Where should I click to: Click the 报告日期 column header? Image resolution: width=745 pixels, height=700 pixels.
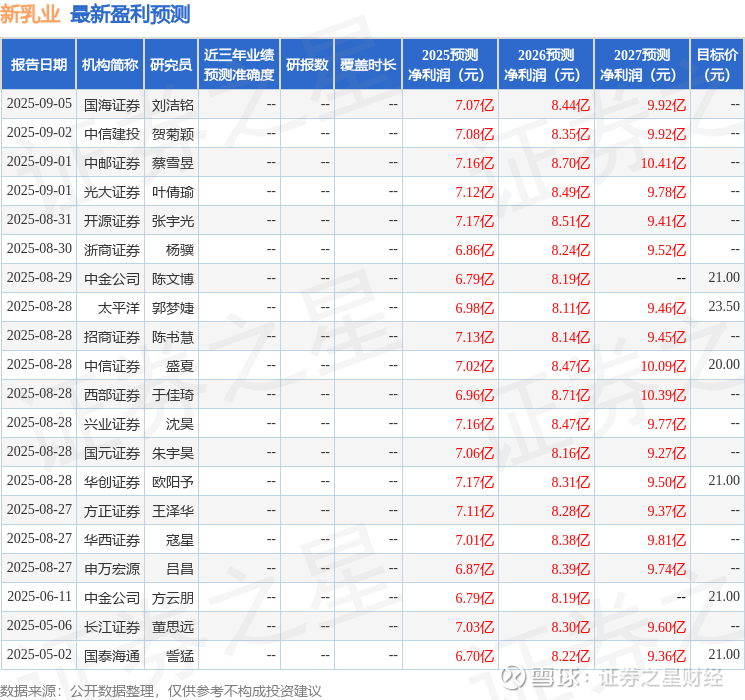(x=38, y=65)
